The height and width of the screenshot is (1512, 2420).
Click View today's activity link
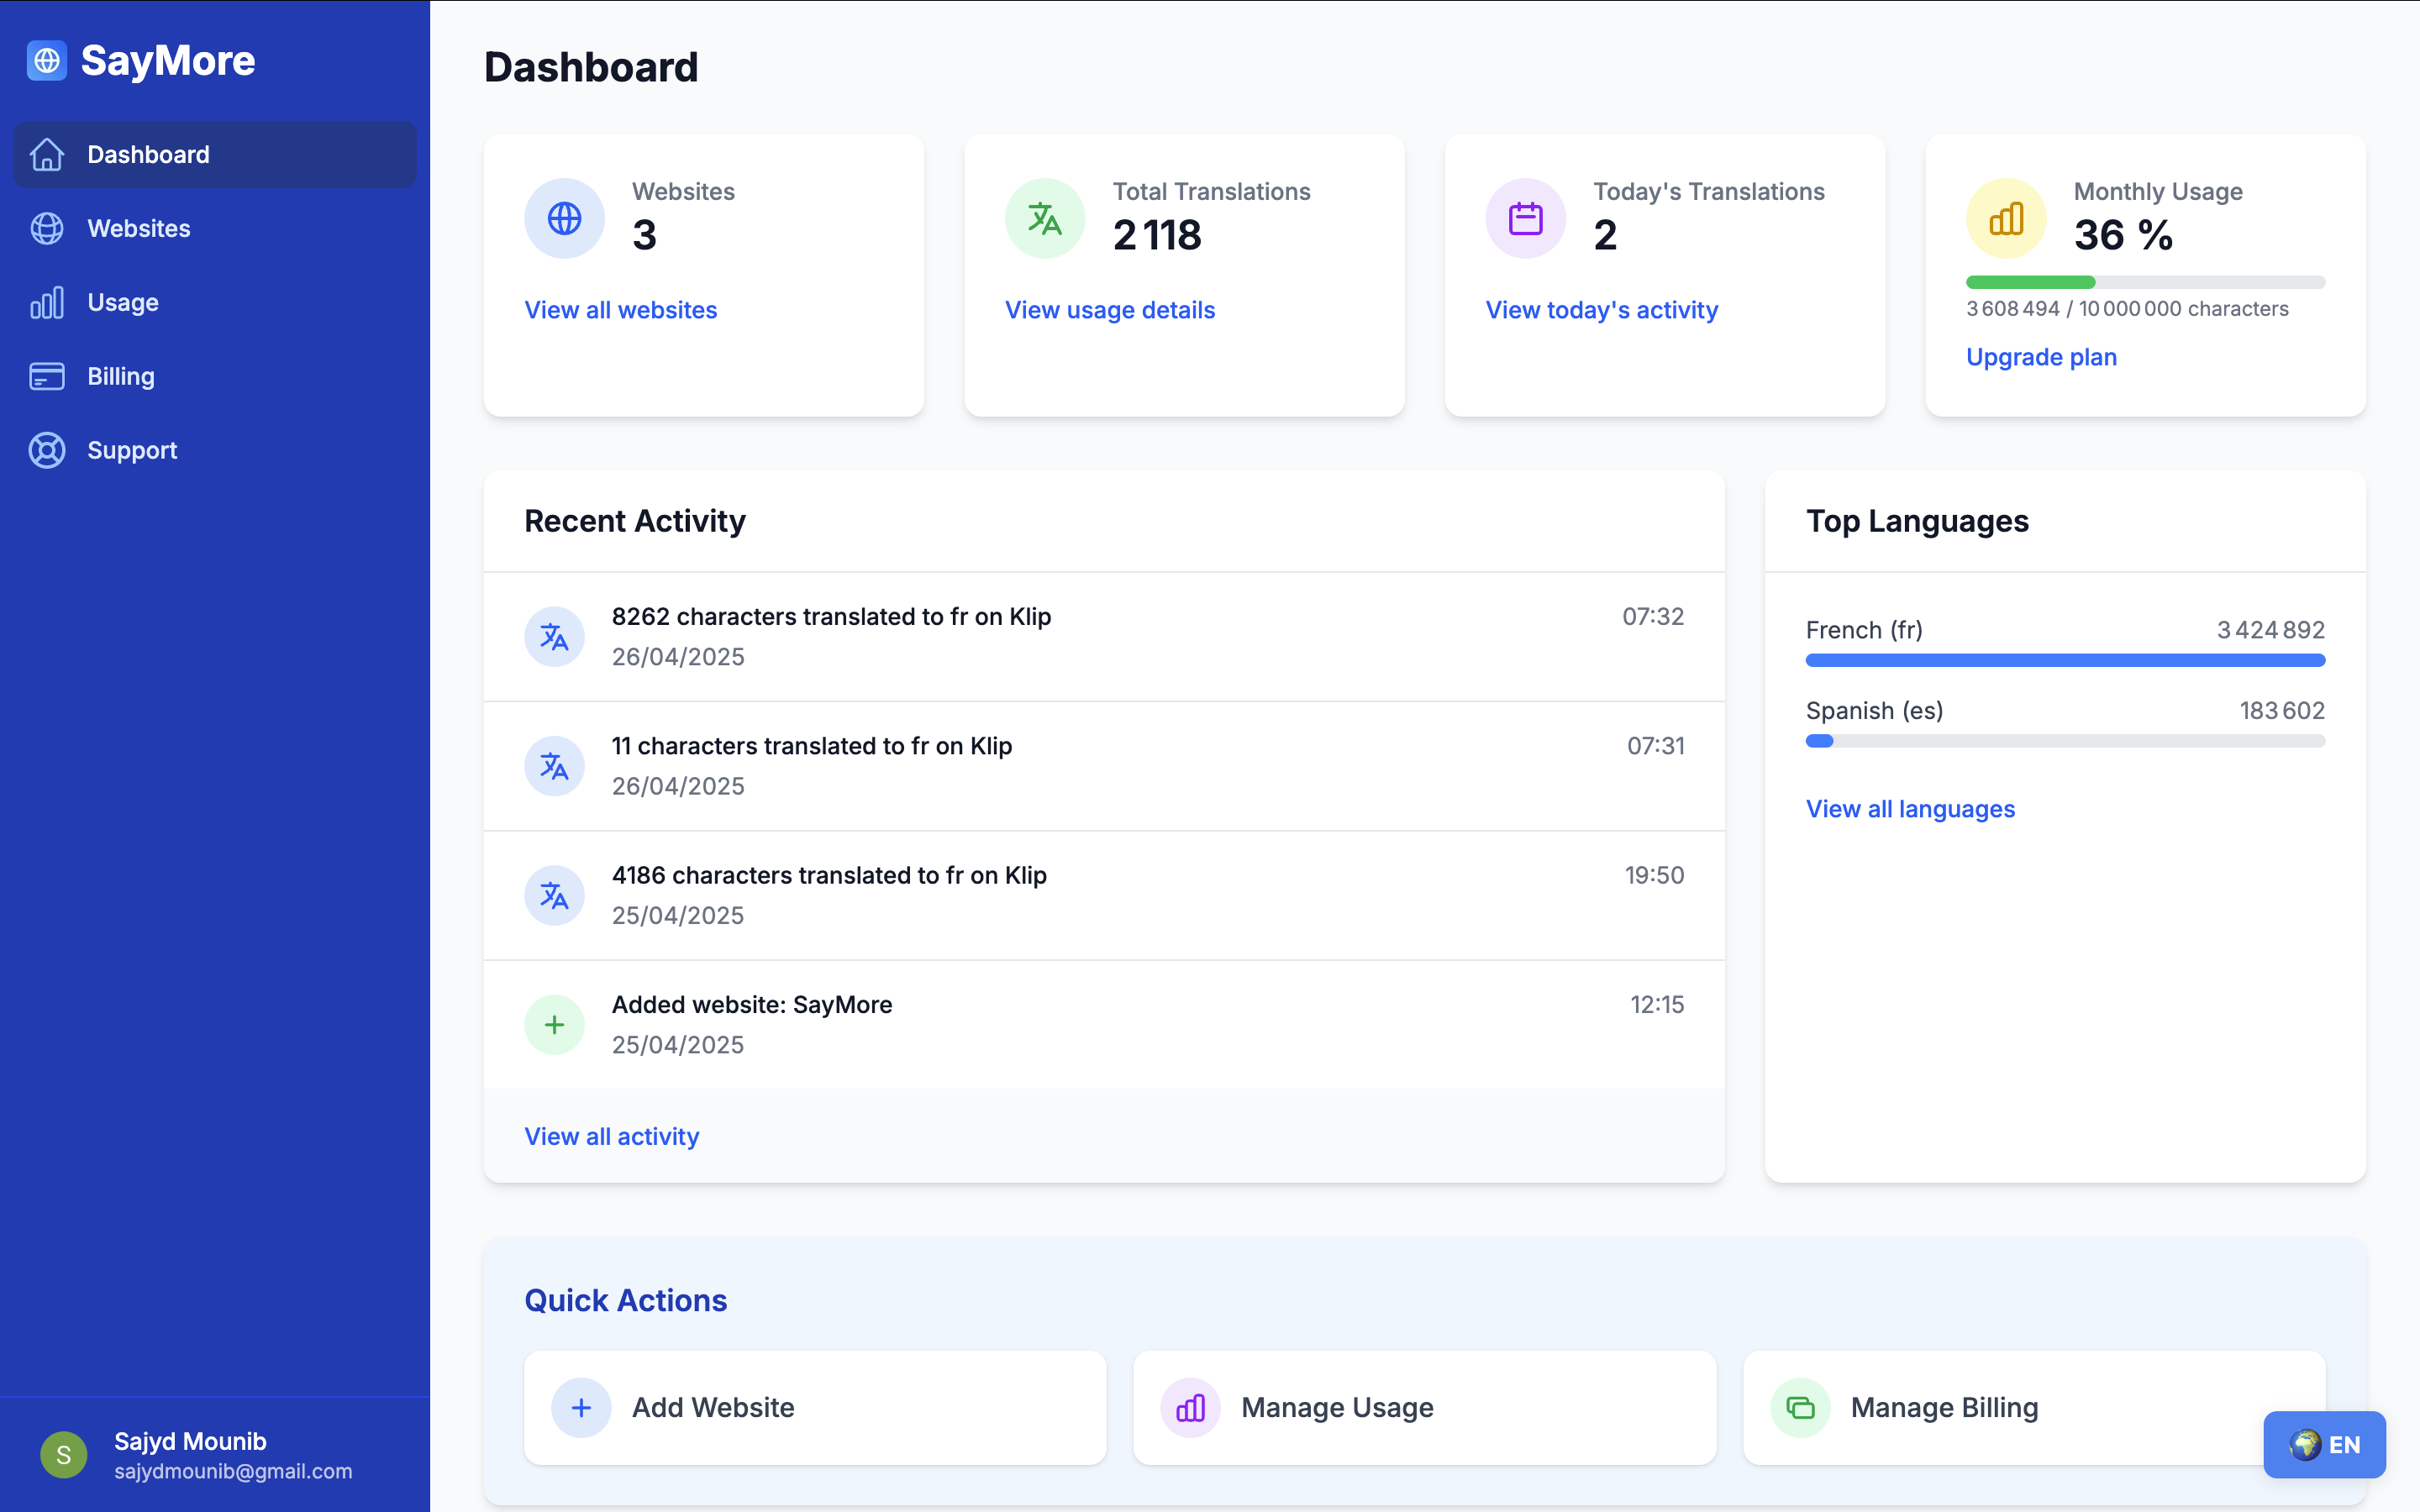(1602, 310)
